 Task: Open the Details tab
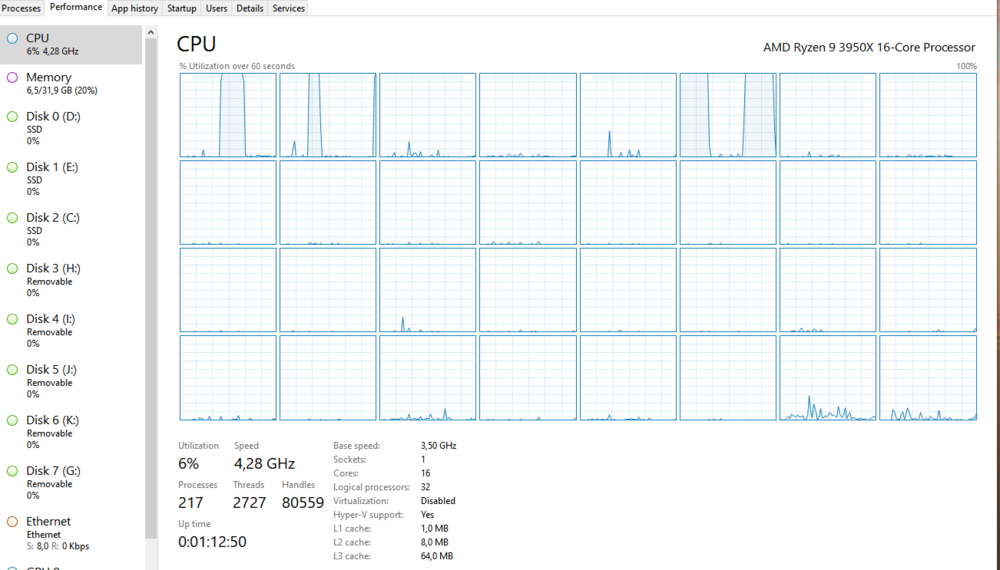click(249, 8)
